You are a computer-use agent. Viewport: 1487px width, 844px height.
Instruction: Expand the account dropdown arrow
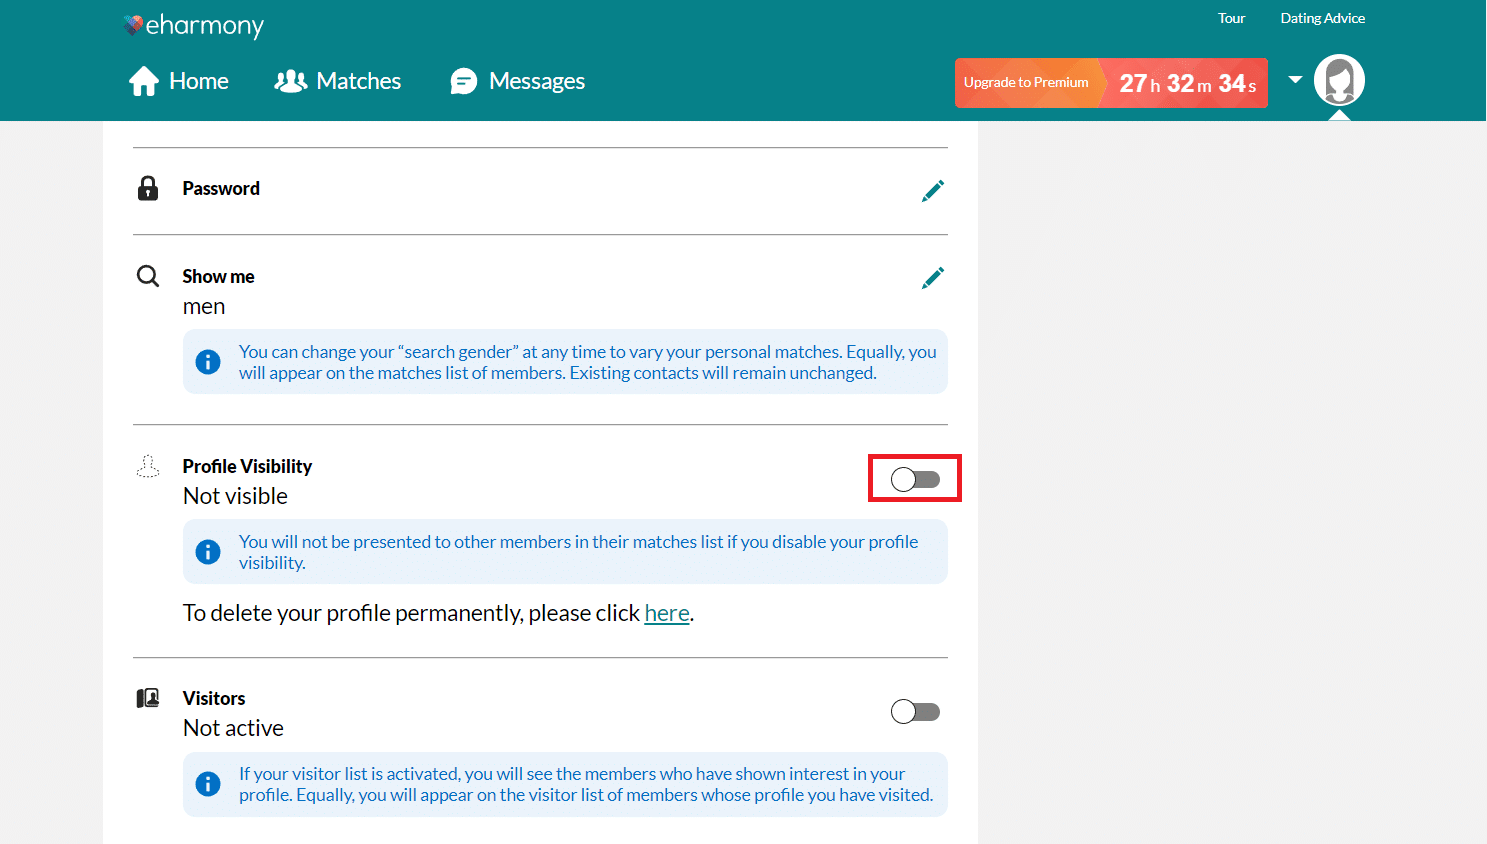point(1295,80)
